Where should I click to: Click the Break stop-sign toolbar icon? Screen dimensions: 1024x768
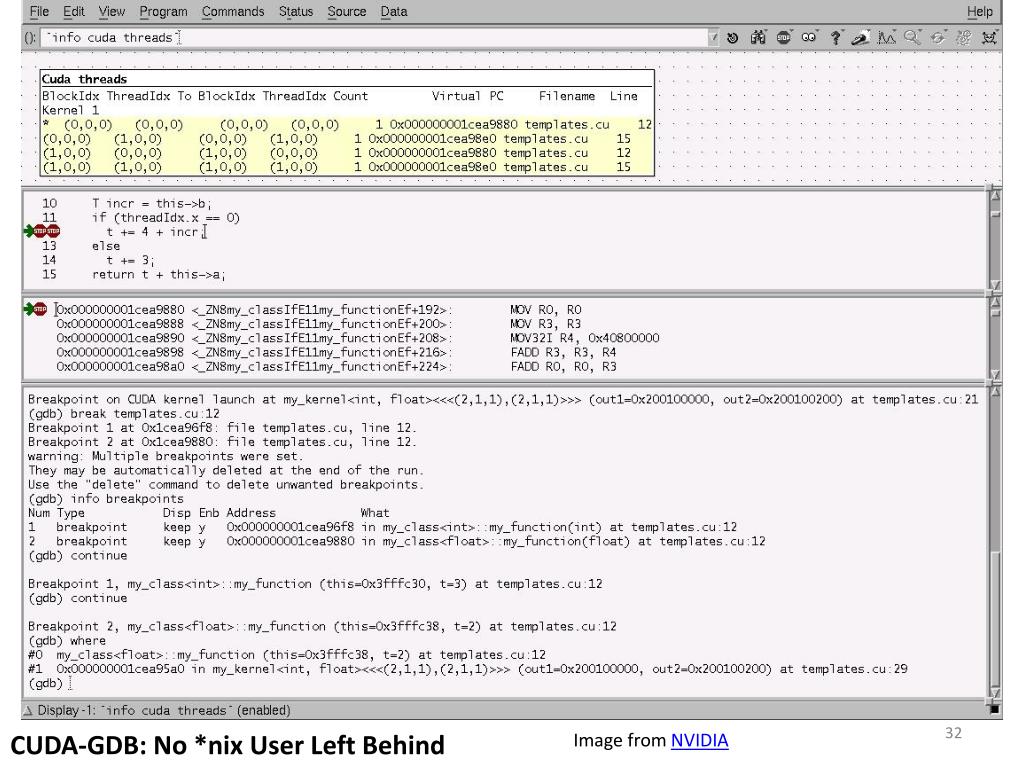click(x=784, y=38)
